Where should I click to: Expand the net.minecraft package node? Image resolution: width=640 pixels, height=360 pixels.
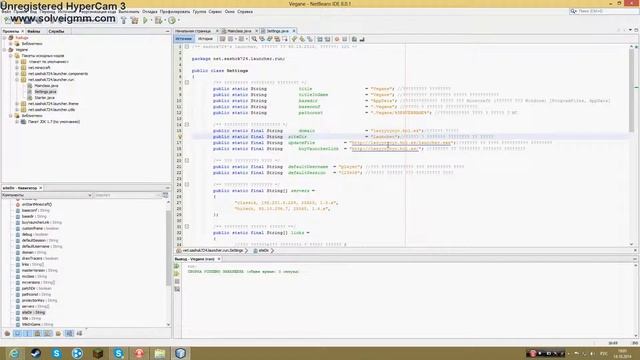(x=17, y=68)
